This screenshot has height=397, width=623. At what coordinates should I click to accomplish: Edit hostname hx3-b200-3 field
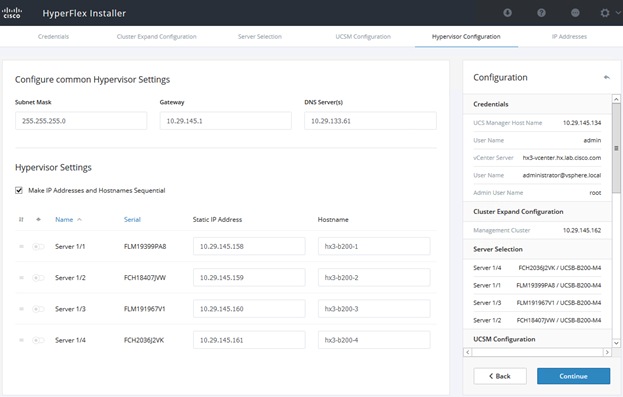coord(374,309)
